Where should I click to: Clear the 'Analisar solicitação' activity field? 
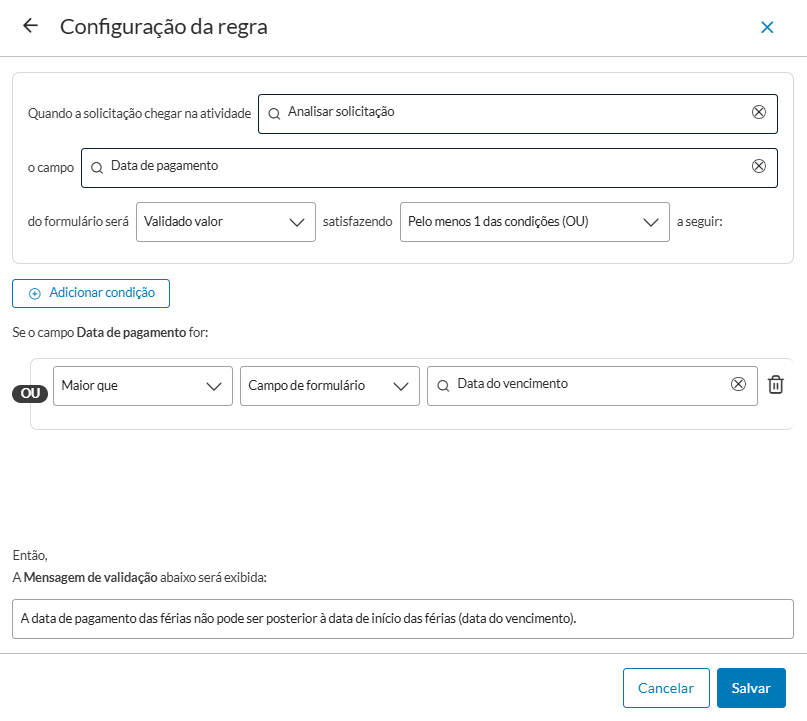coord(758,112)
